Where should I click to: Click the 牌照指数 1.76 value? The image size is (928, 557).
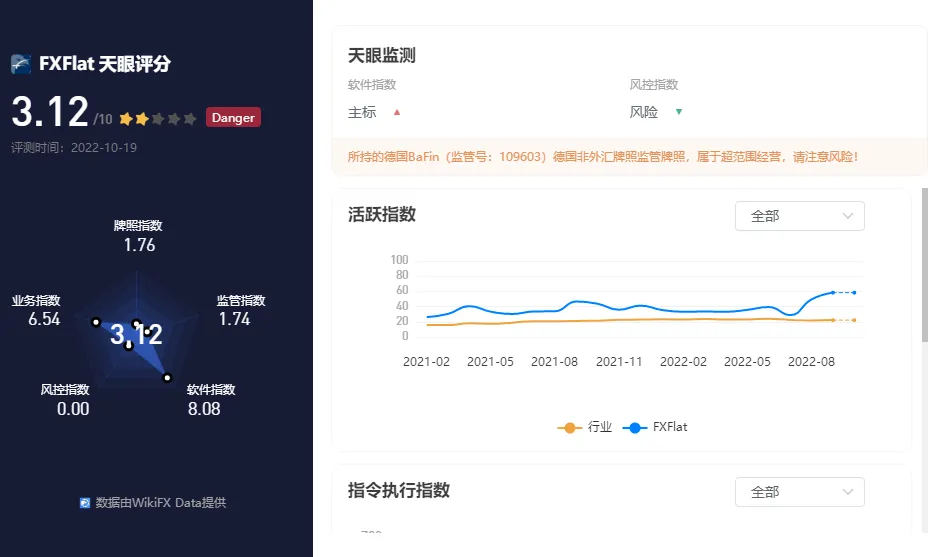pos(139,245)
